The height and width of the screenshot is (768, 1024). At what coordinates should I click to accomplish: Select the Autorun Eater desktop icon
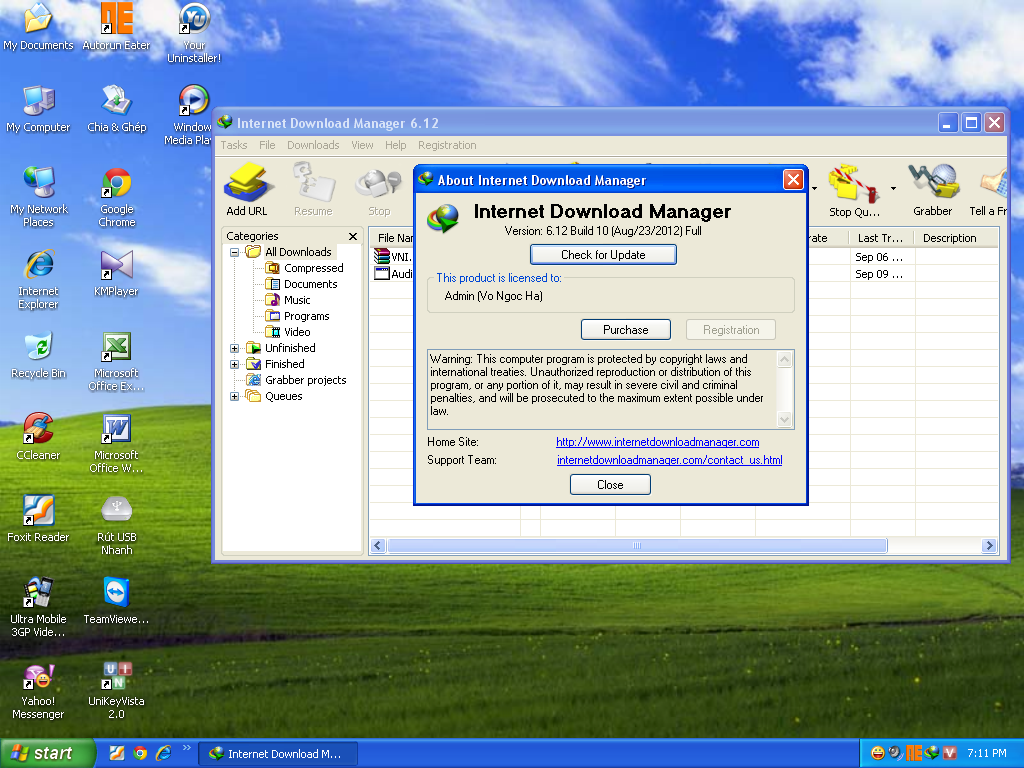(x=116, y=27)
